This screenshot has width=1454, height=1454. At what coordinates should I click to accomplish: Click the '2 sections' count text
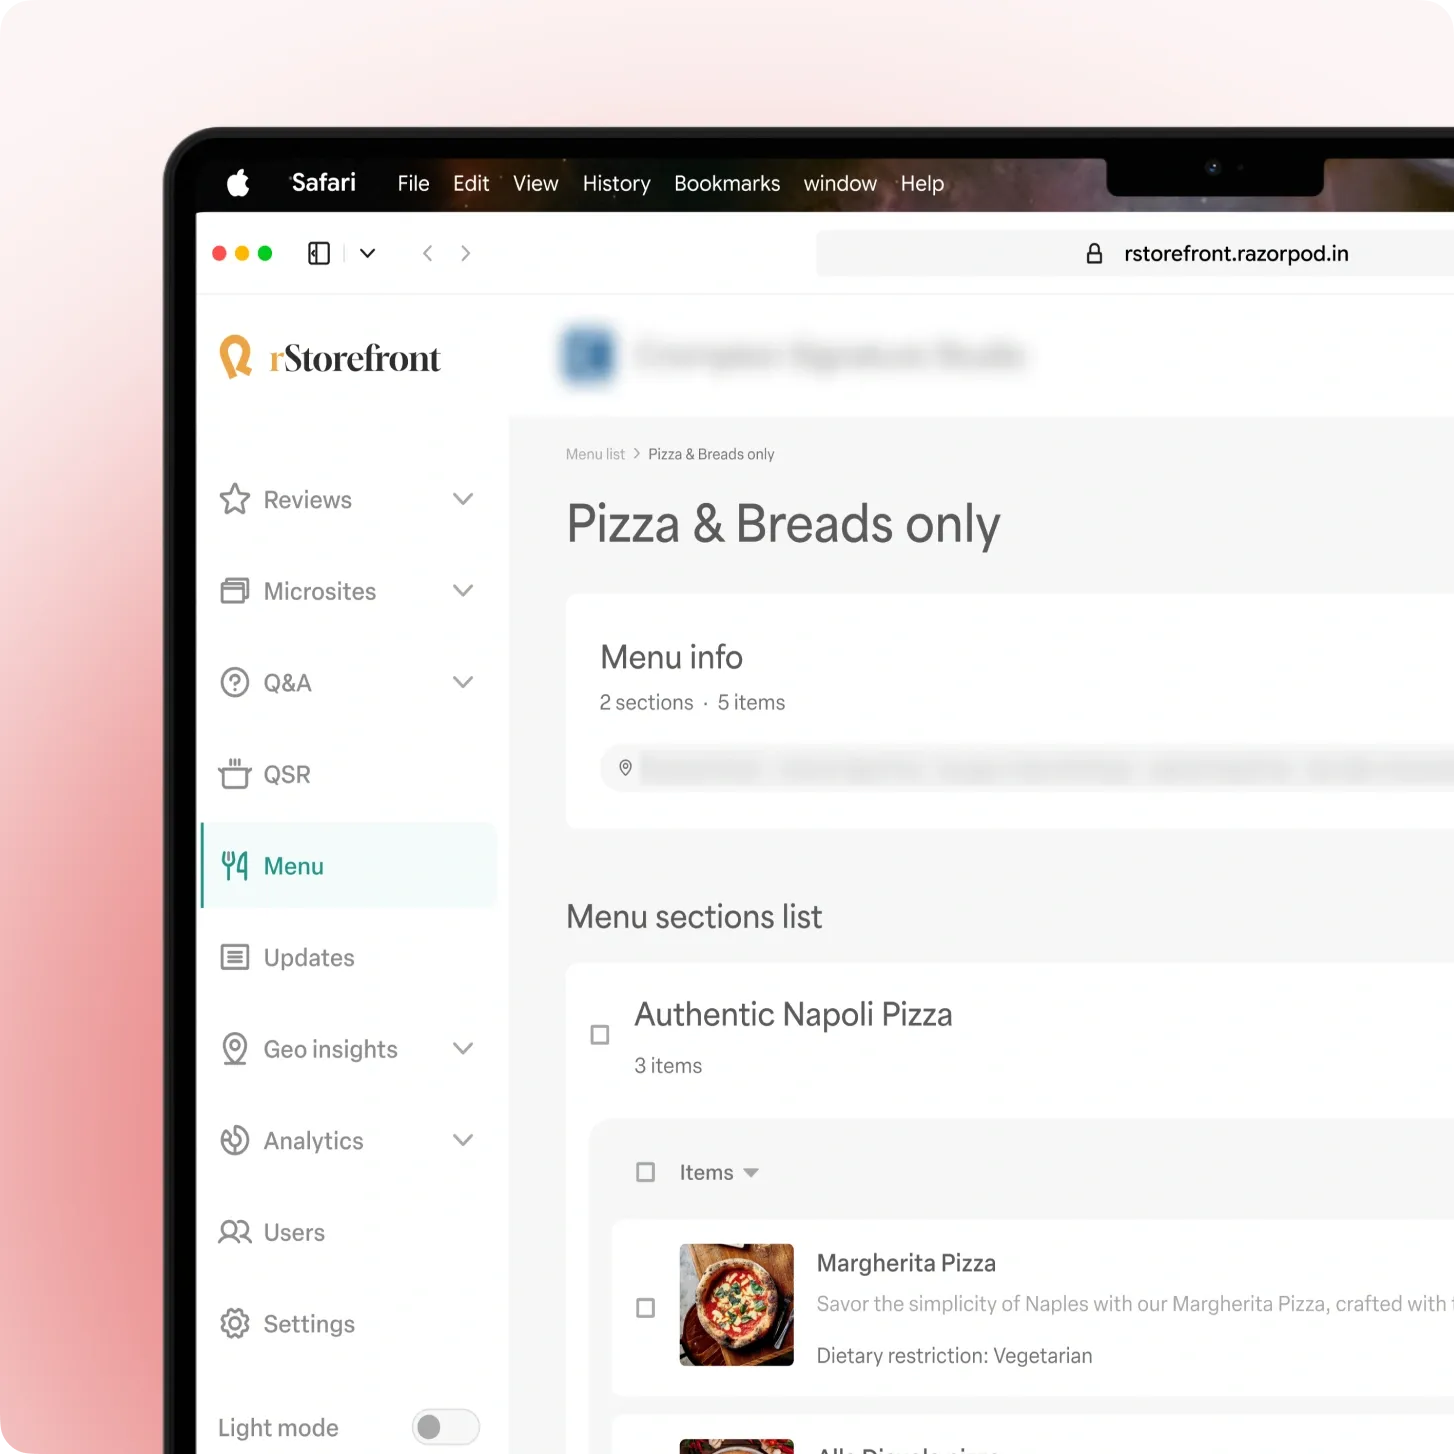646,703
